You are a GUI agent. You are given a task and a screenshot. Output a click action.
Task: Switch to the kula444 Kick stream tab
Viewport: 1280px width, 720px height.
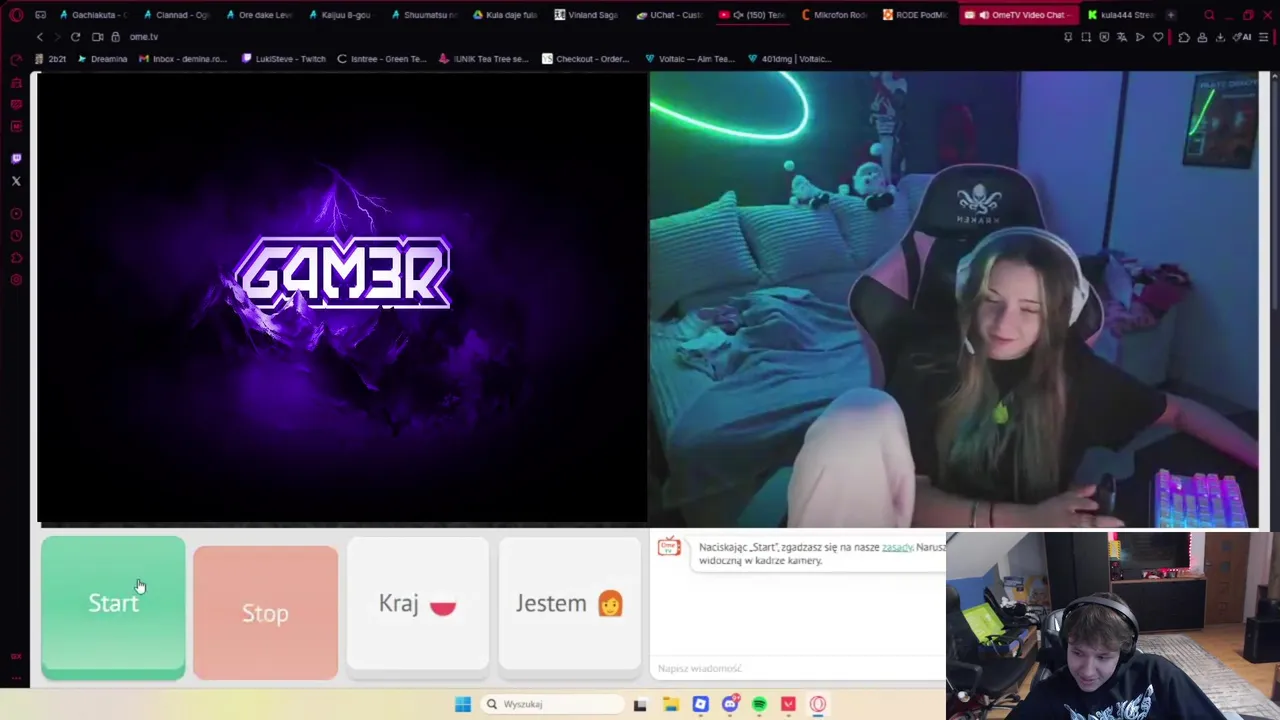(x=1120, y=15)
